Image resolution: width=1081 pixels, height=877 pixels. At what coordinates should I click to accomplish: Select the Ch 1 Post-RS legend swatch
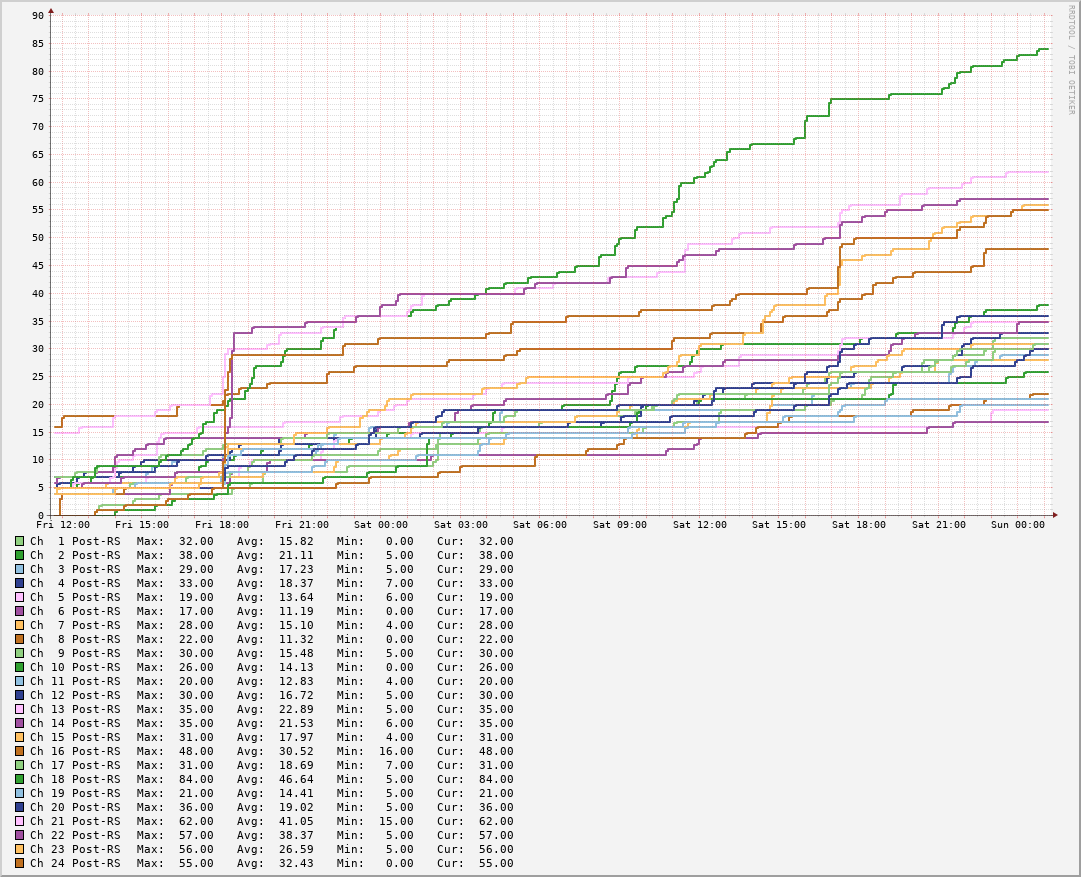pyautogui.click(x=19, y=541)
